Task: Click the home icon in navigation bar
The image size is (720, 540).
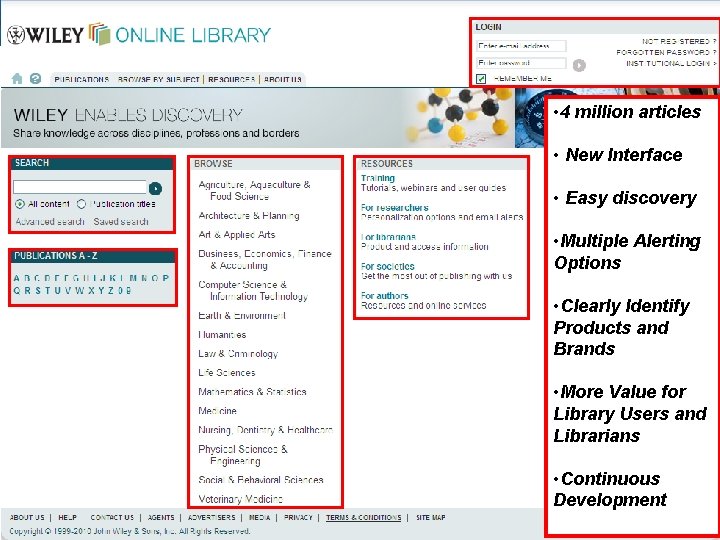Action: [17, 78]
